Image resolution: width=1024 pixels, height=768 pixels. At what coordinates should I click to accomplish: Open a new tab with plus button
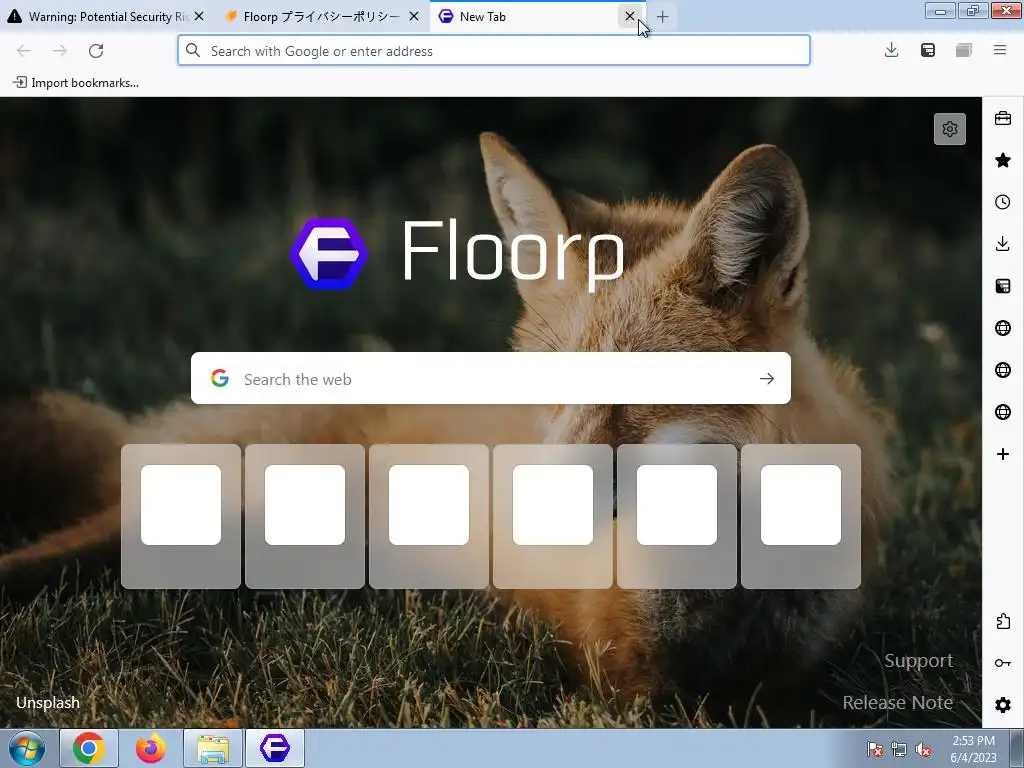pyautogui.click(x=662, y=17)
